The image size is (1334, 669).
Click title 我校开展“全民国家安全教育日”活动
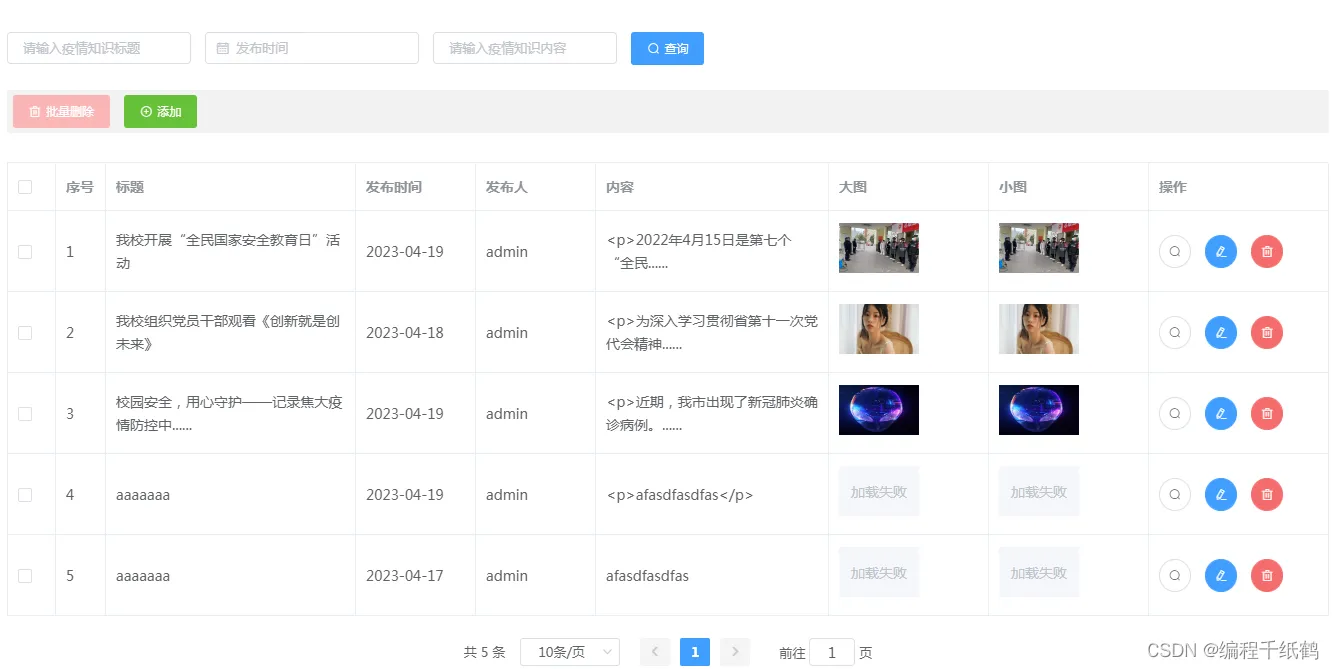(228, 252)
